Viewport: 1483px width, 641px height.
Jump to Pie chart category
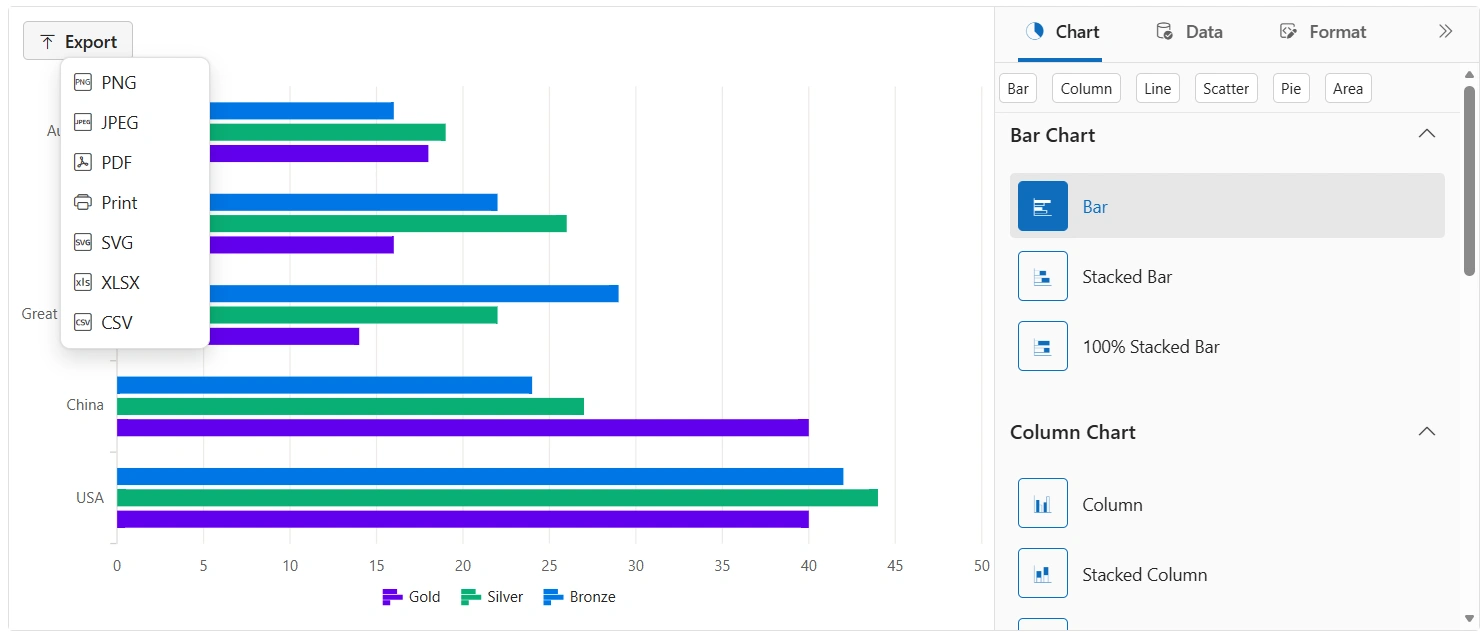click(1290, 88)
